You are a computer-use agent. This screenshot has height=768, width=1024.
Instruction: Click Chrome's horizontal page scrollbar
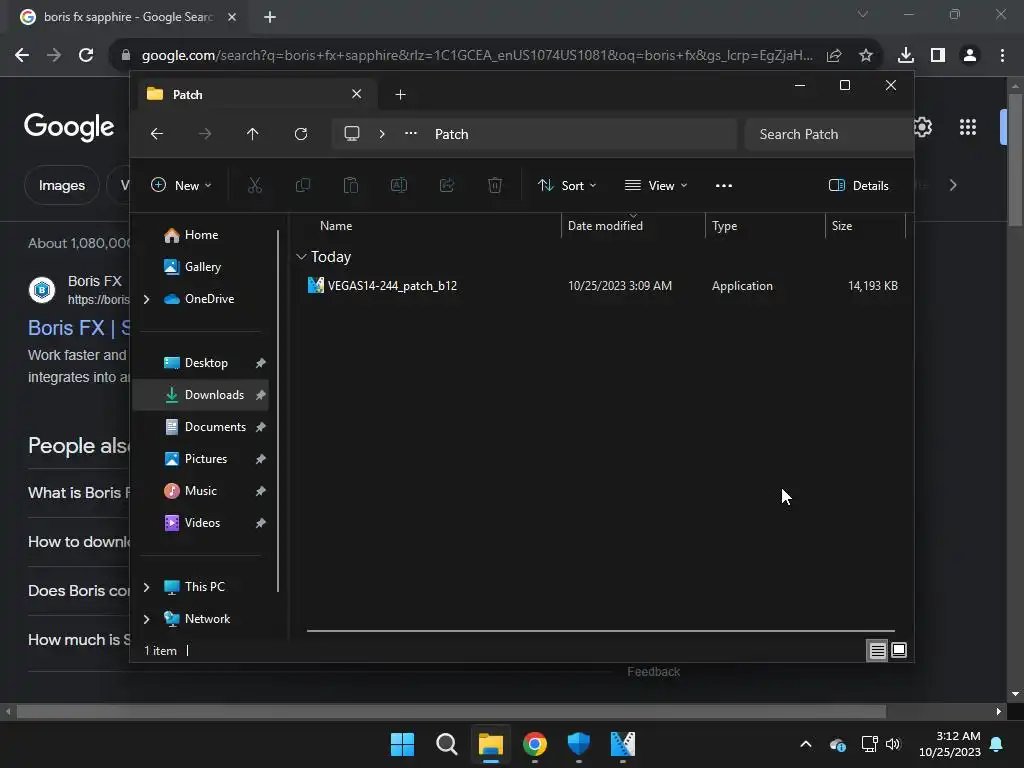click(x=451, y=711)
